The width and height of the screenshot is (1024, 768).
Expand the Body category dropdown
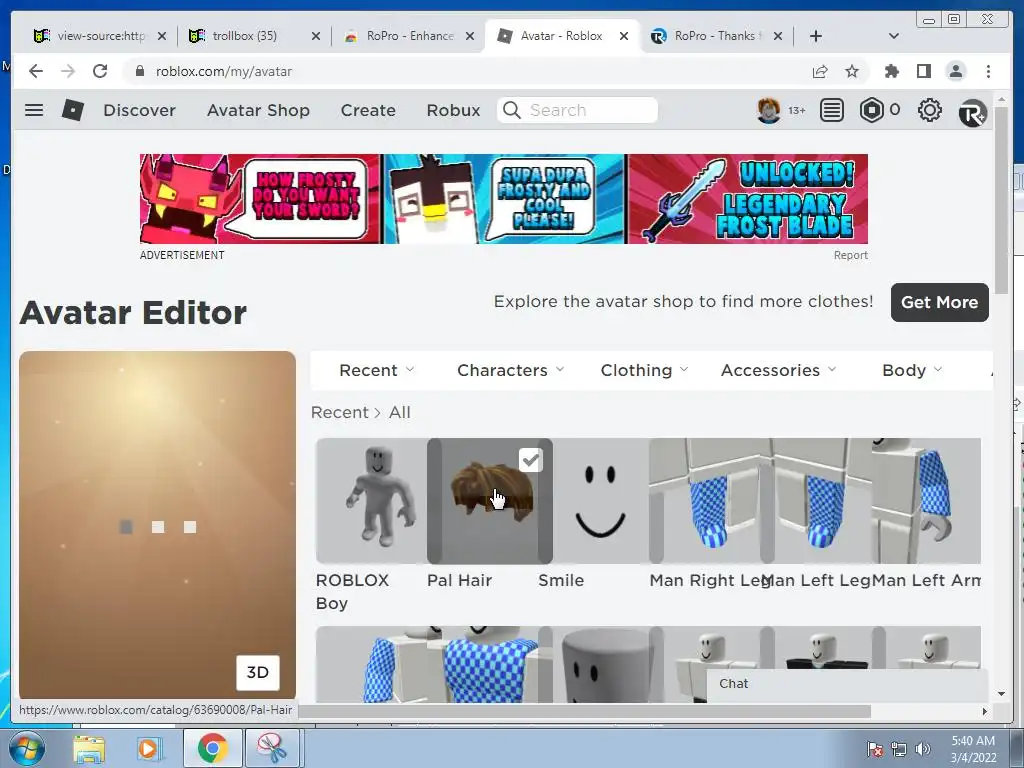(912, 370)
